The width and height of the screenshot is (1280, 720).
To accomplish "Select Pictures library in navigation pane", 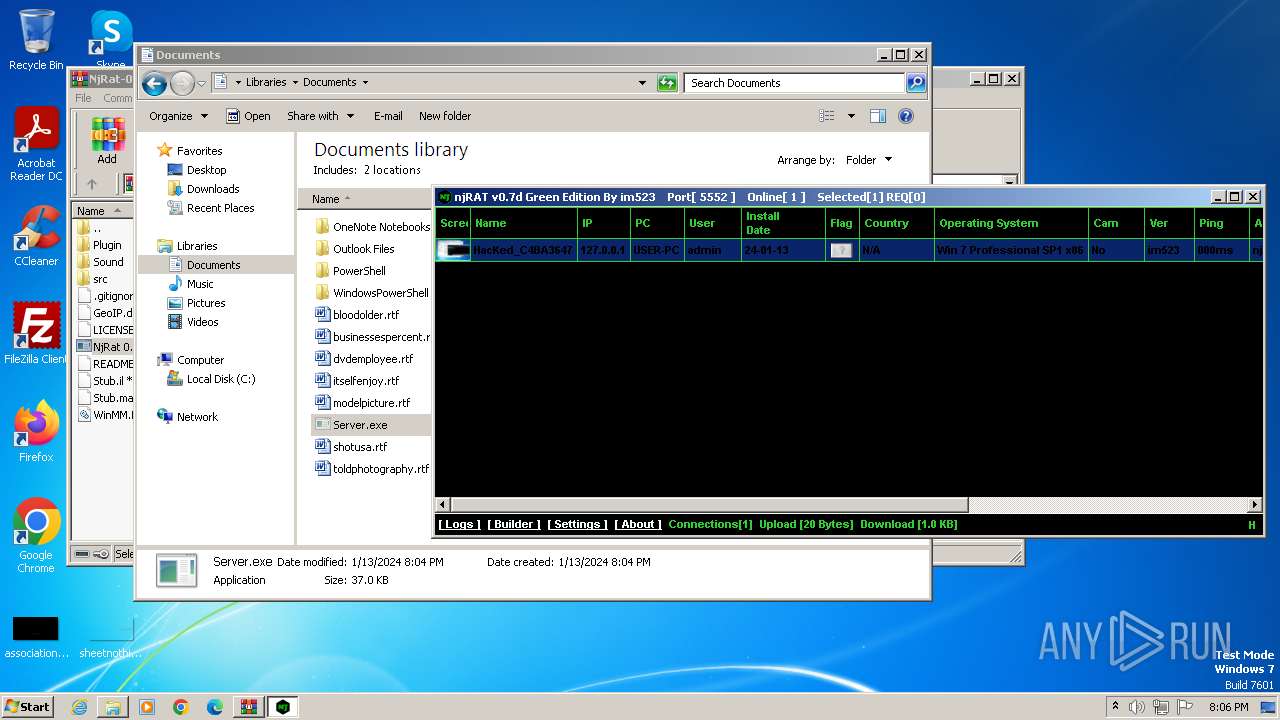I will click(206, 303).
